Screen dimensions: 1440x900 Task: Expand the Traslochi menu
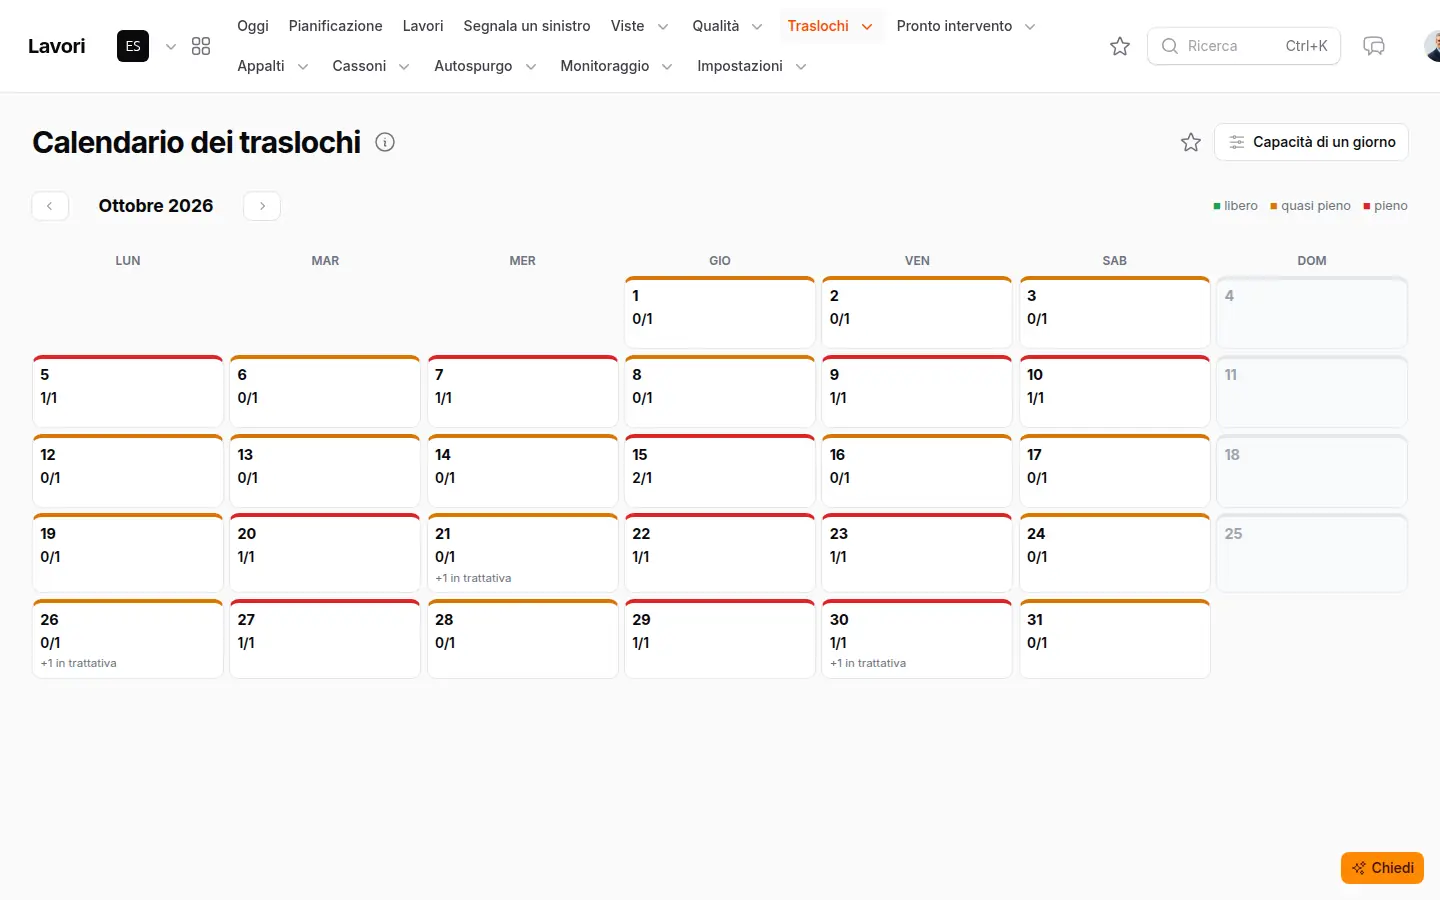click(x=830, y=26)
